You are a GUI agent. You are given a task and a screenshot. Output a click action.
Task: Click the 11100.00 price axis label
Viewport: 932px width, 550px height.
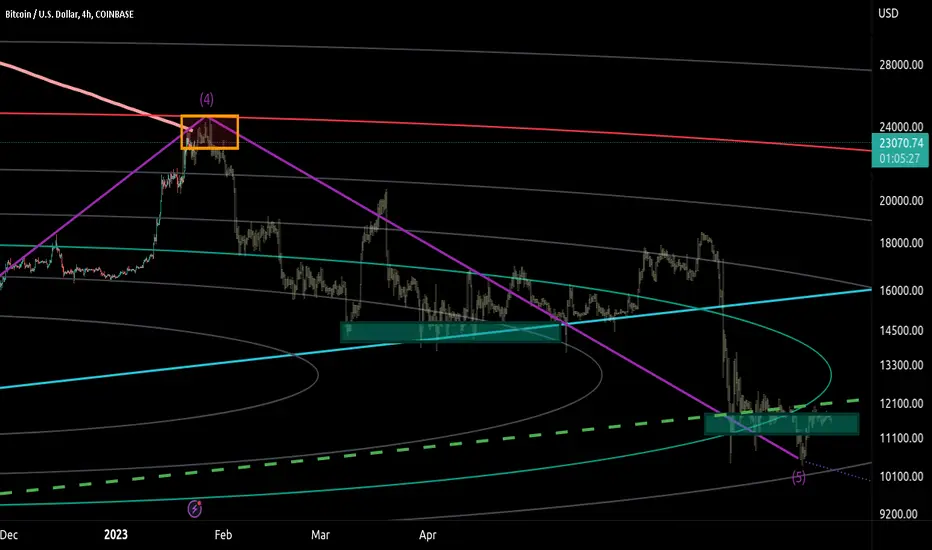click(x=901, y=438)
